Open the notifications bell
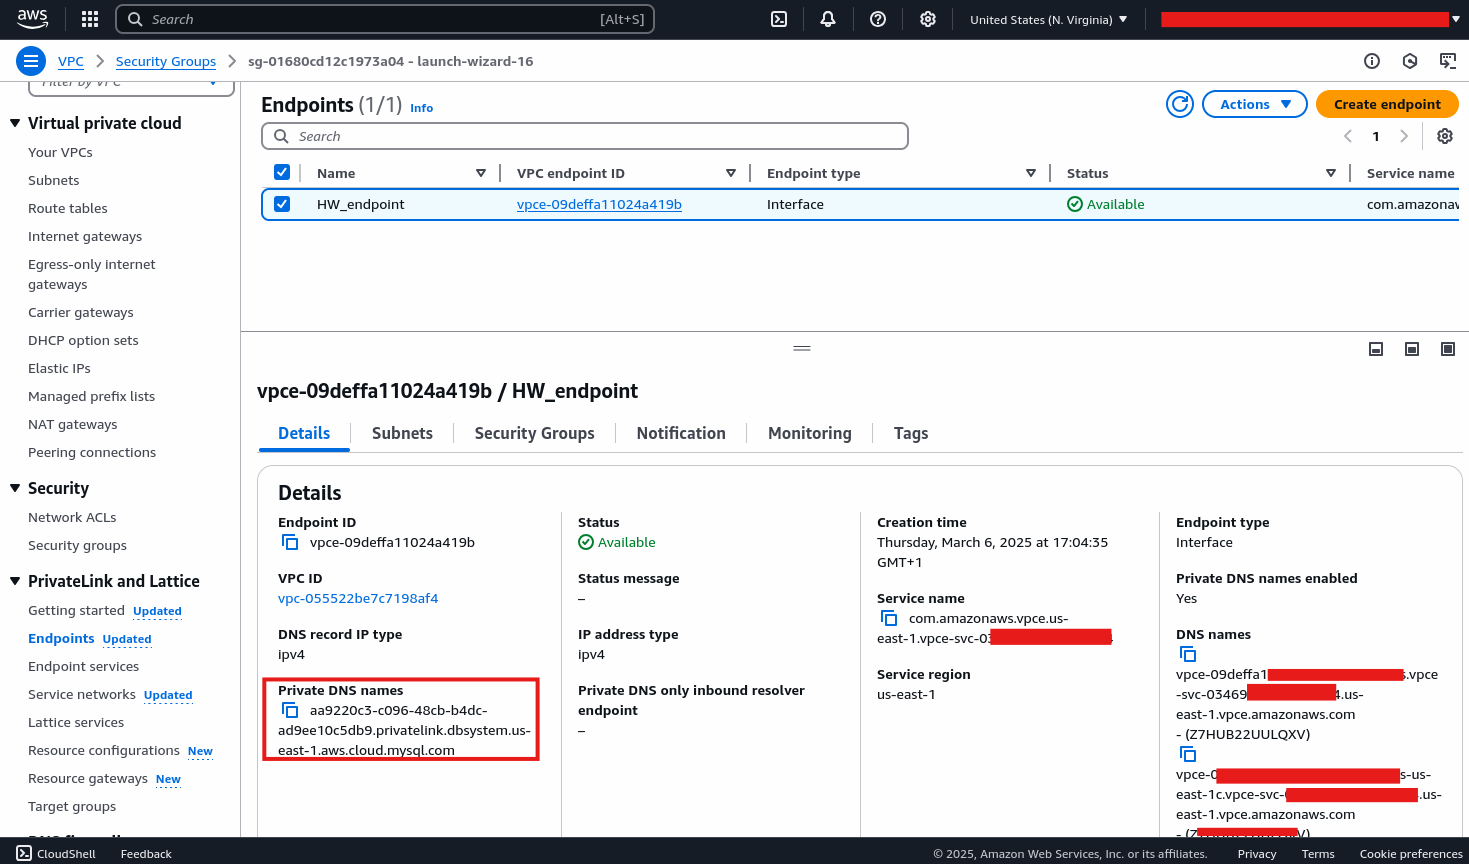The width and height of the screenshot is (1469, 864). (828, 18)
